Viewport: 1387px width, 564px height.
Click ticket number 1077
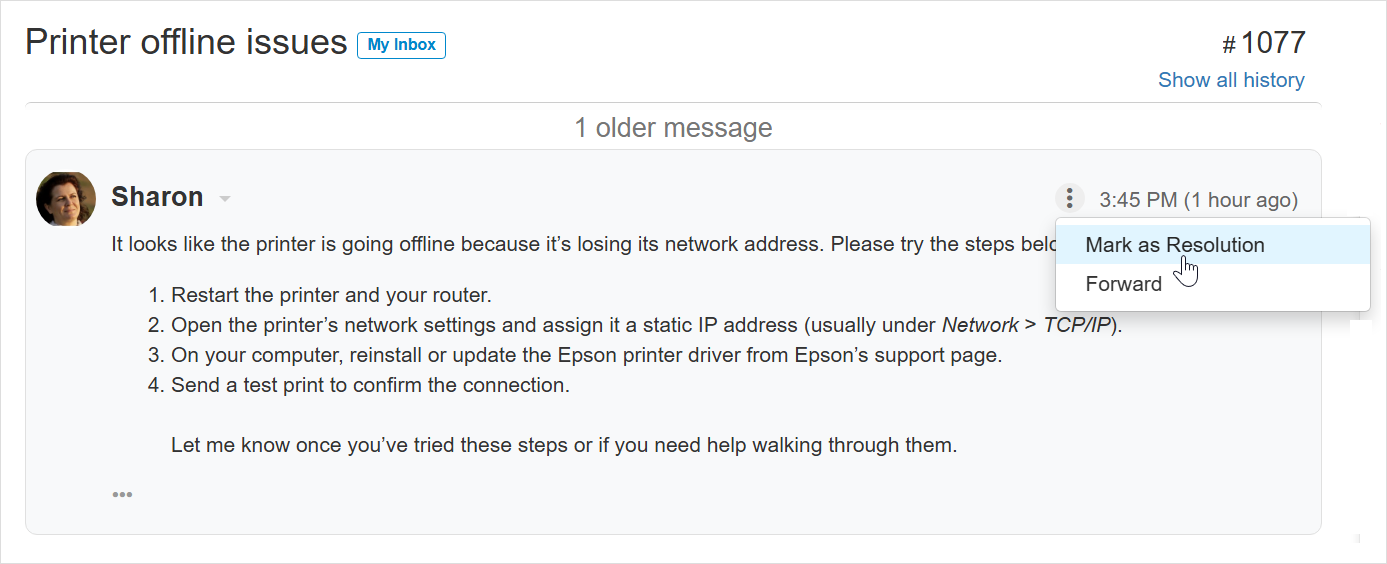coord(1273,43)
